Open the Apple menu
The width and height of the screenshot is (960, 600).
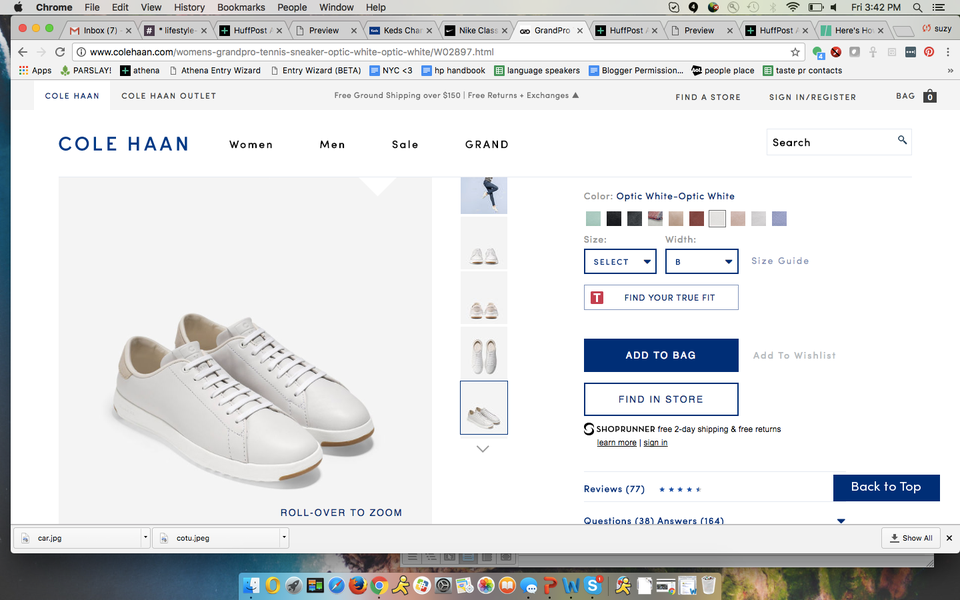18,7
